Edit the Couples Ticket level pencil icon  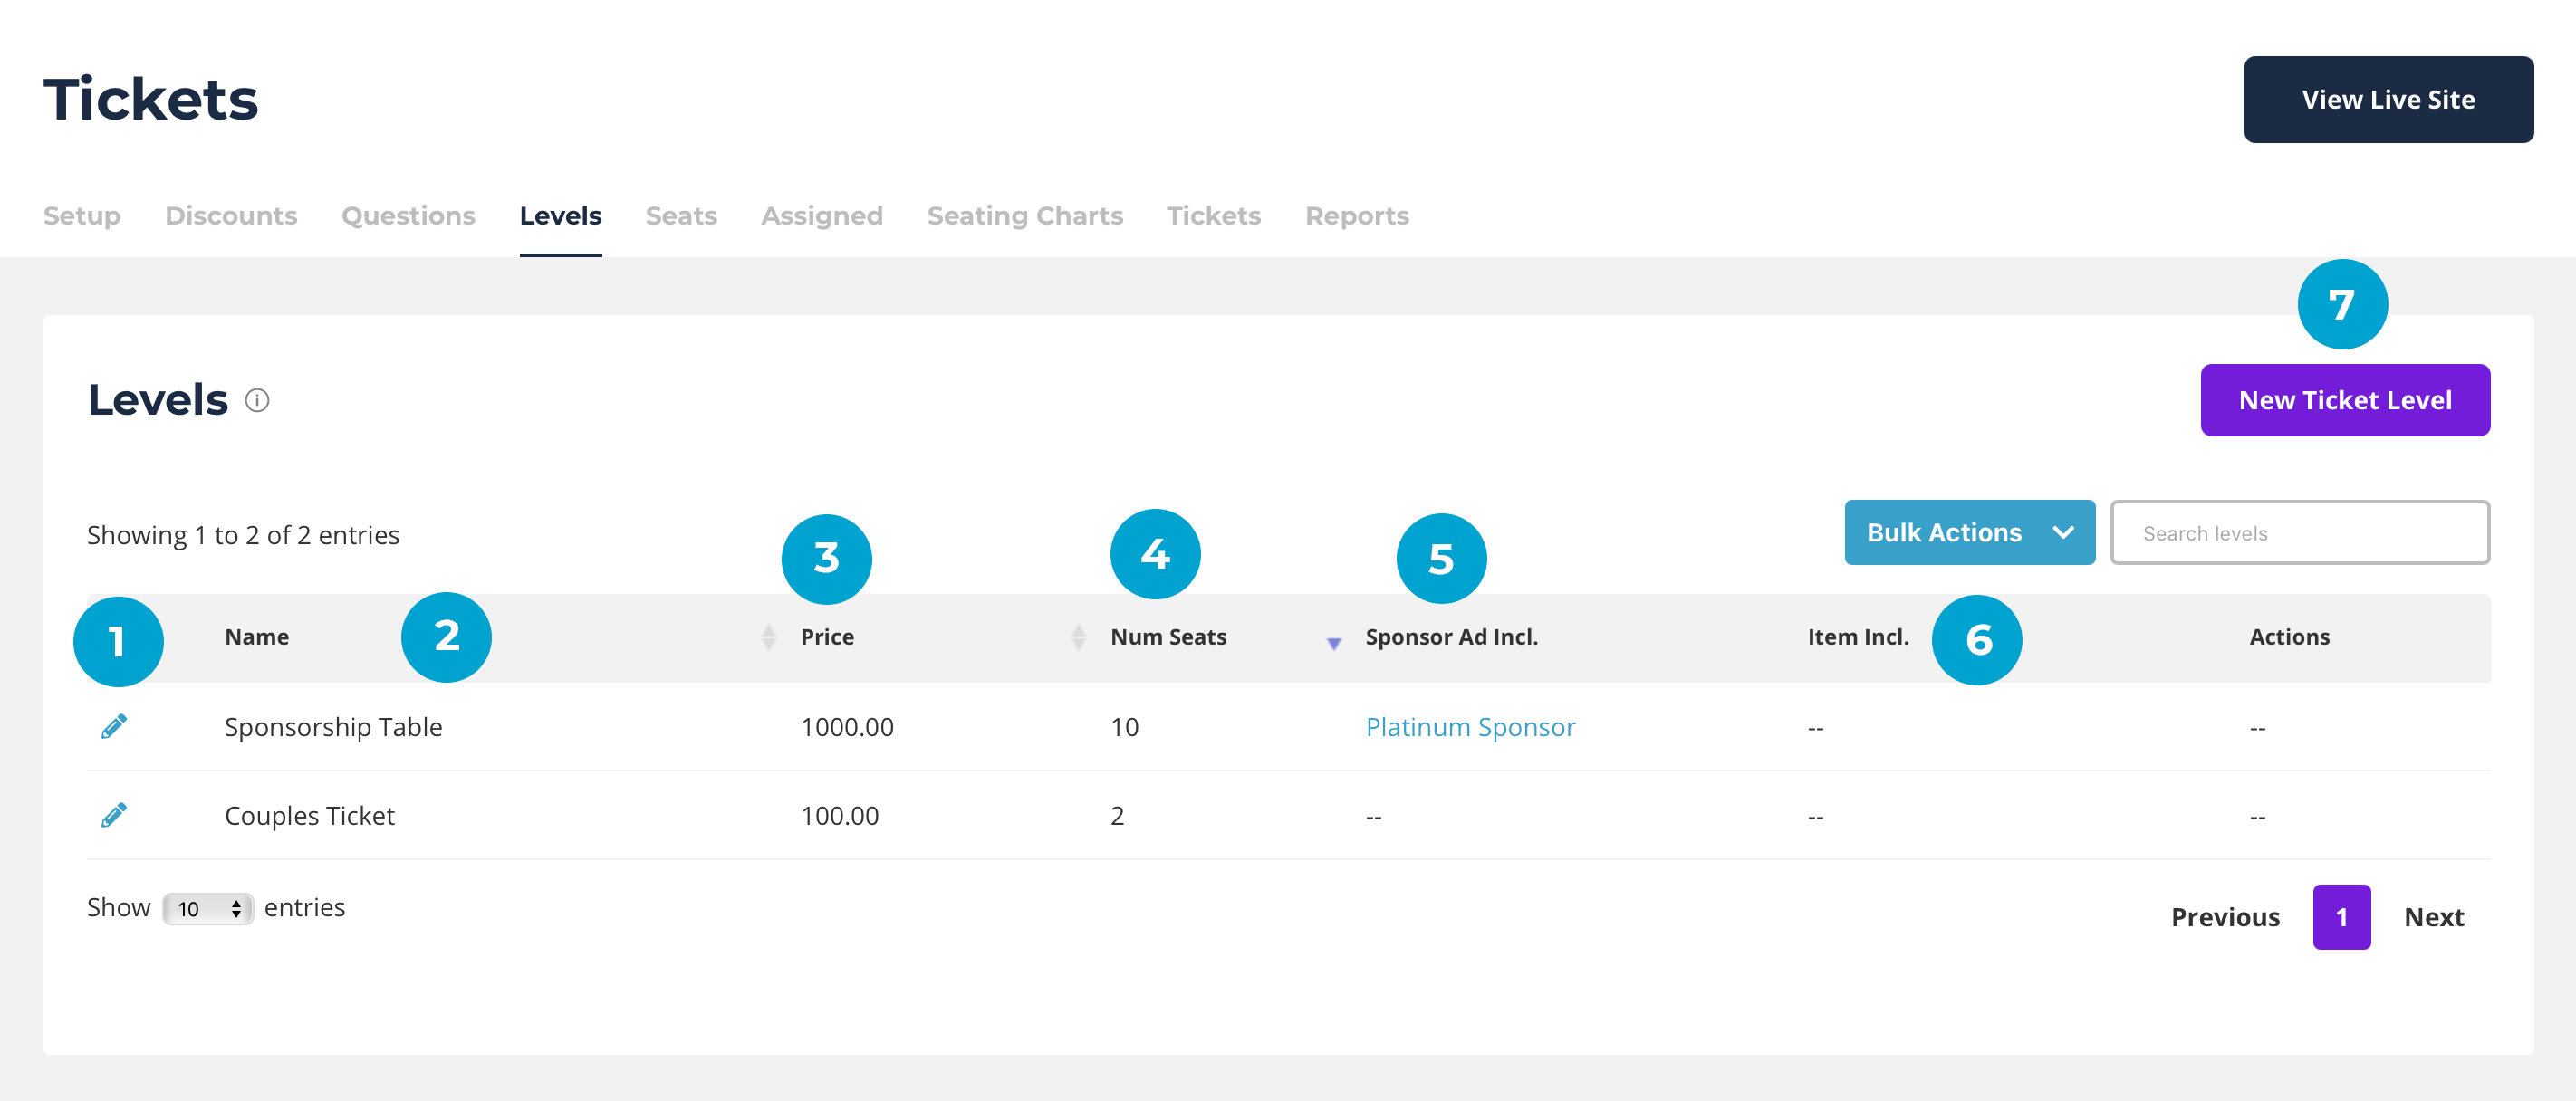[x=114, y=815]
